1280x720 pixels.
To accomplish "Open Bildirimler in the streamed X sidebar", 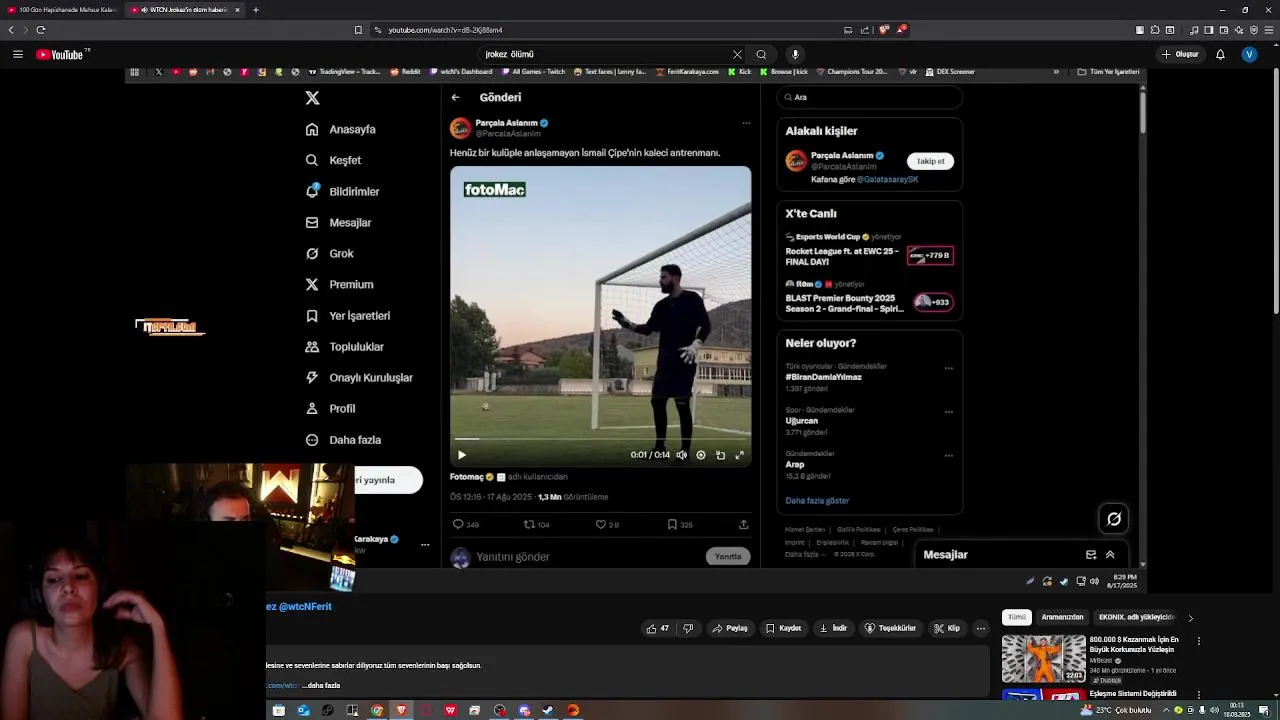I will (343, 191).
